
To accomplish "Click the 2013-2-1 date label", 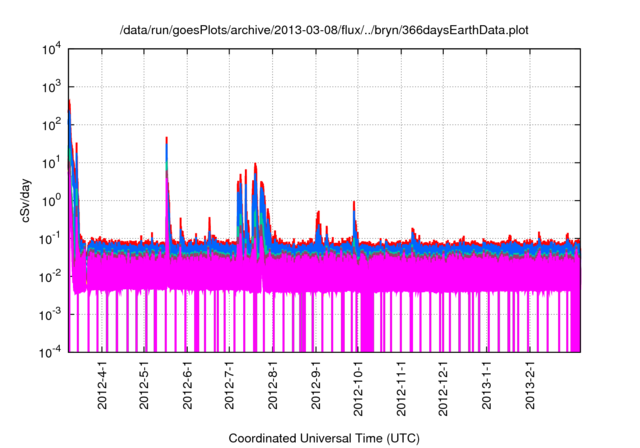I will click(x=530, y=384).
